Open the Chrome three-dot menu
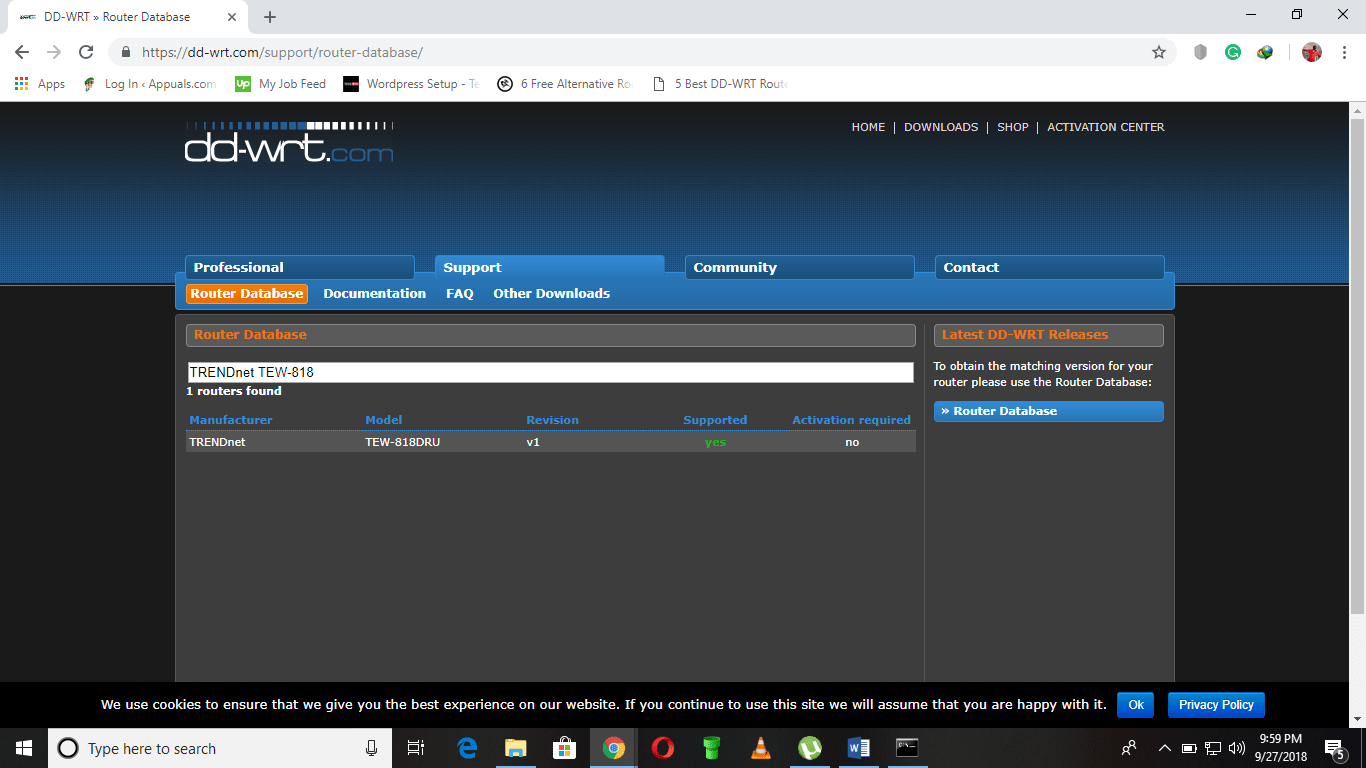Viewport: 1366px width, 768px height. (x=1343, y=52)
